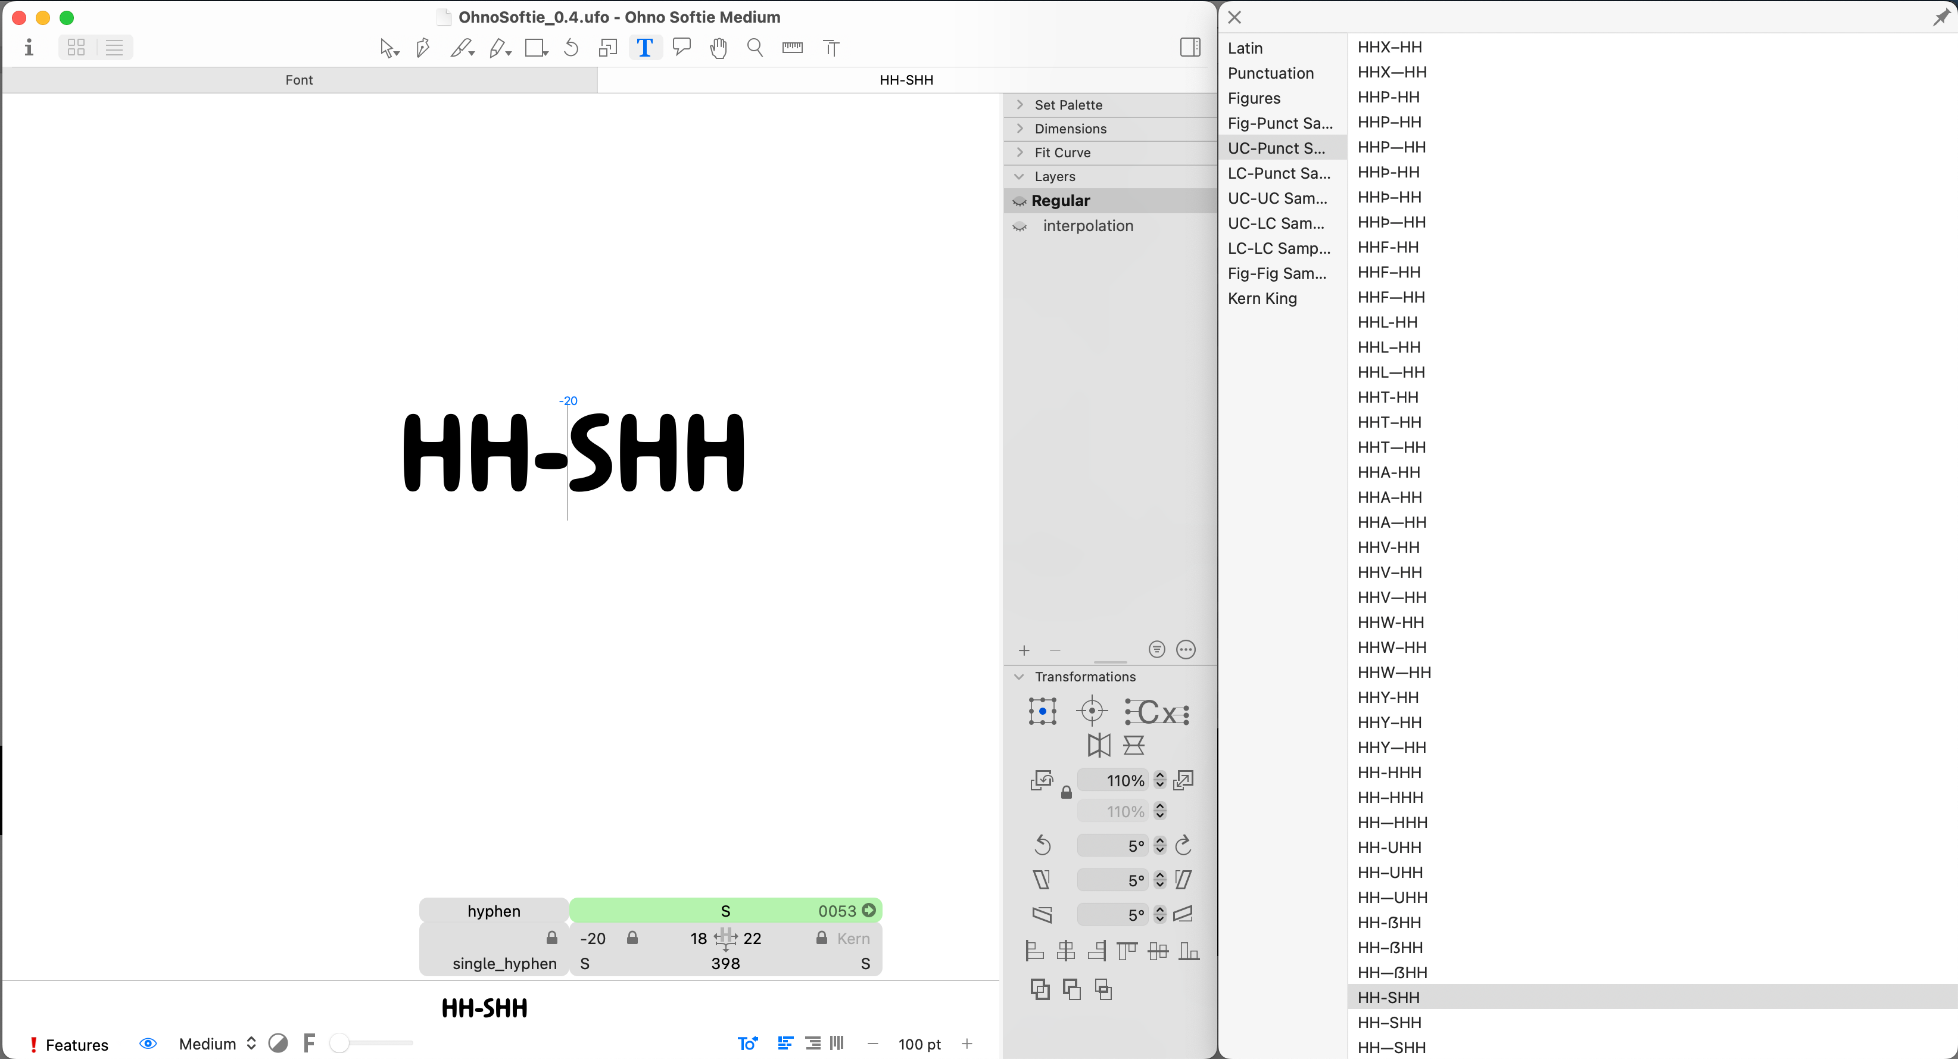Select the Annotation speech bubble tool
Image resolution: width=1958 pixels, height=1059 pixels.
pyautogui.click(x=682, y=48)
